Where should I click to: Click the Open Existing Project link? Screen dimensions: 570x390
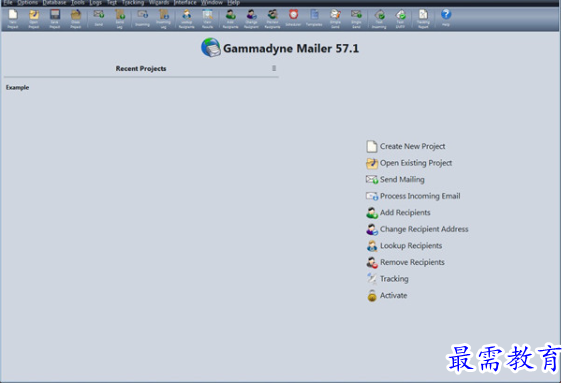[409, 163]
